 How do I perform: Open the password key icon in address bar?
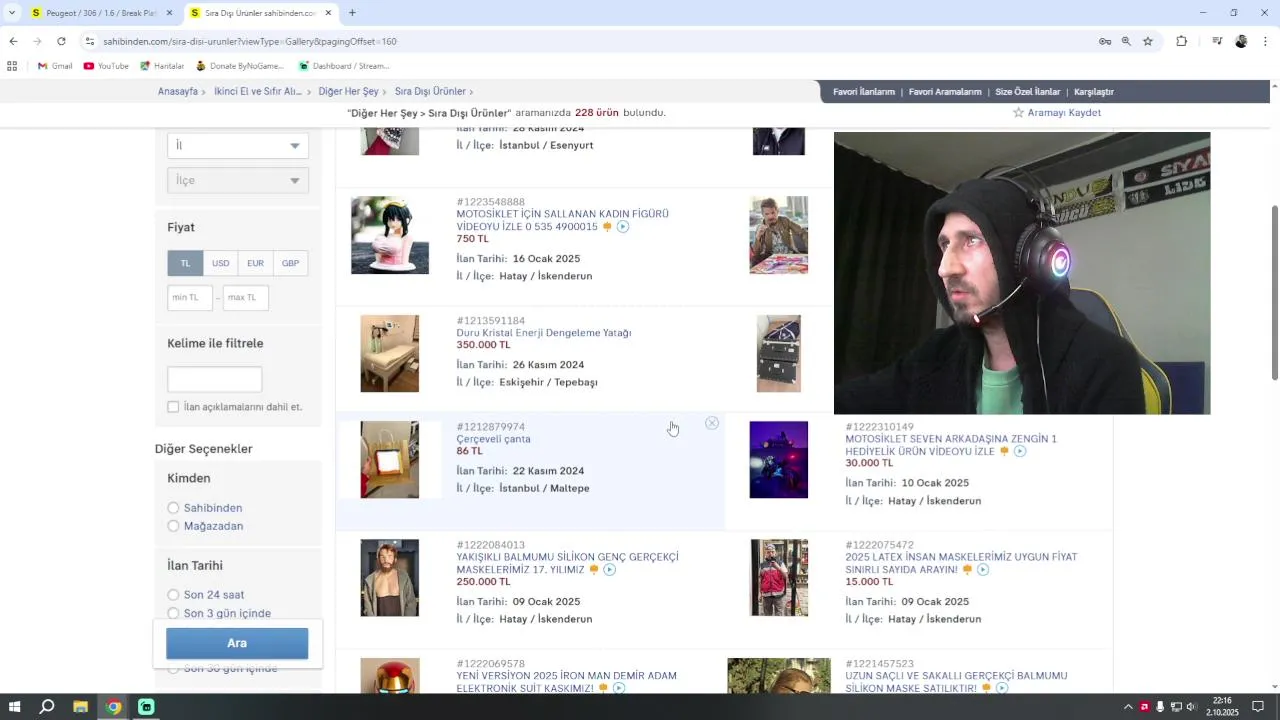pos(1105,41)
